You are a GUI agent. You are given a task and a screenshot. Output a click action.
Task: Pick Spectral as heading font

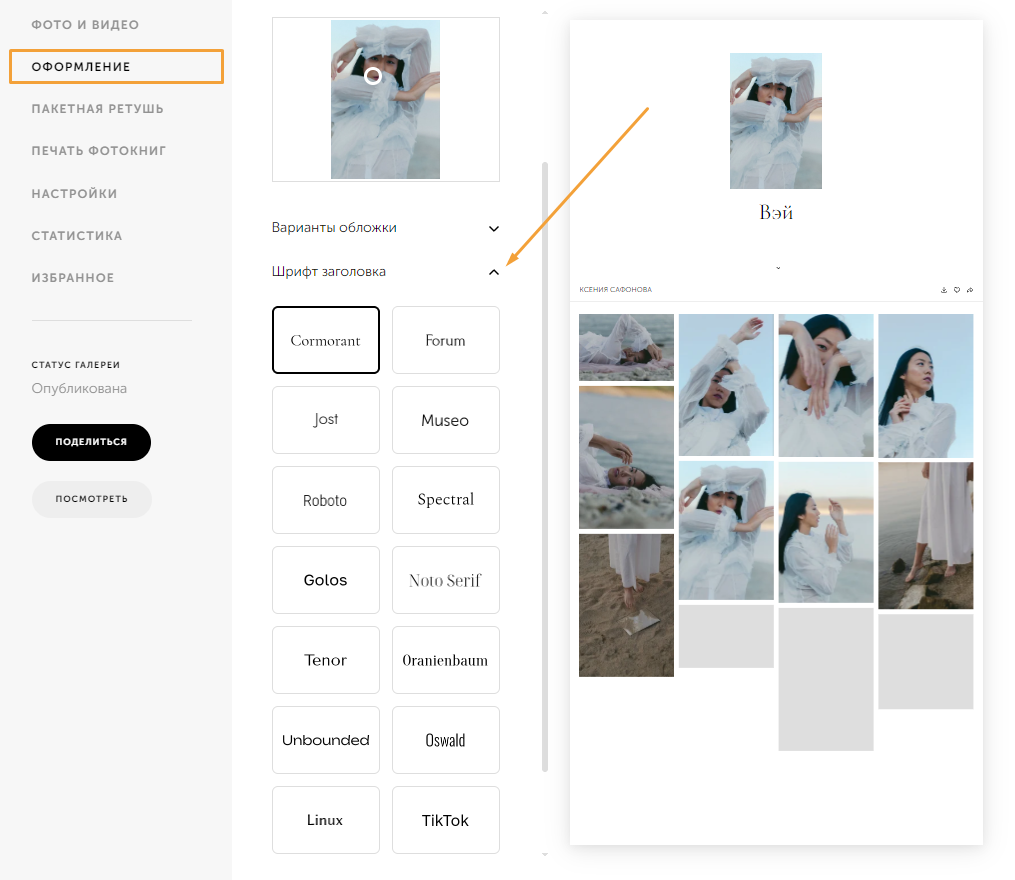coord(446,500)
